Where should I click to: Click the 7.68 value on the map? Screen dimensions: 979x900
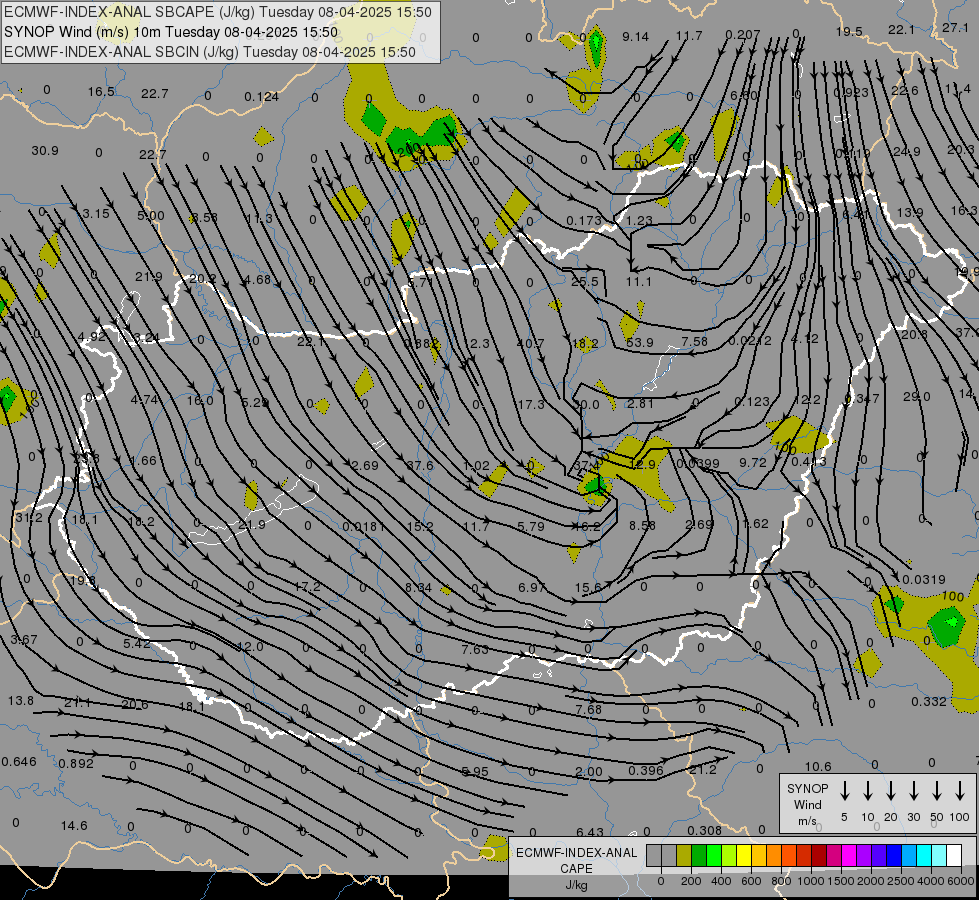[588, 710]
